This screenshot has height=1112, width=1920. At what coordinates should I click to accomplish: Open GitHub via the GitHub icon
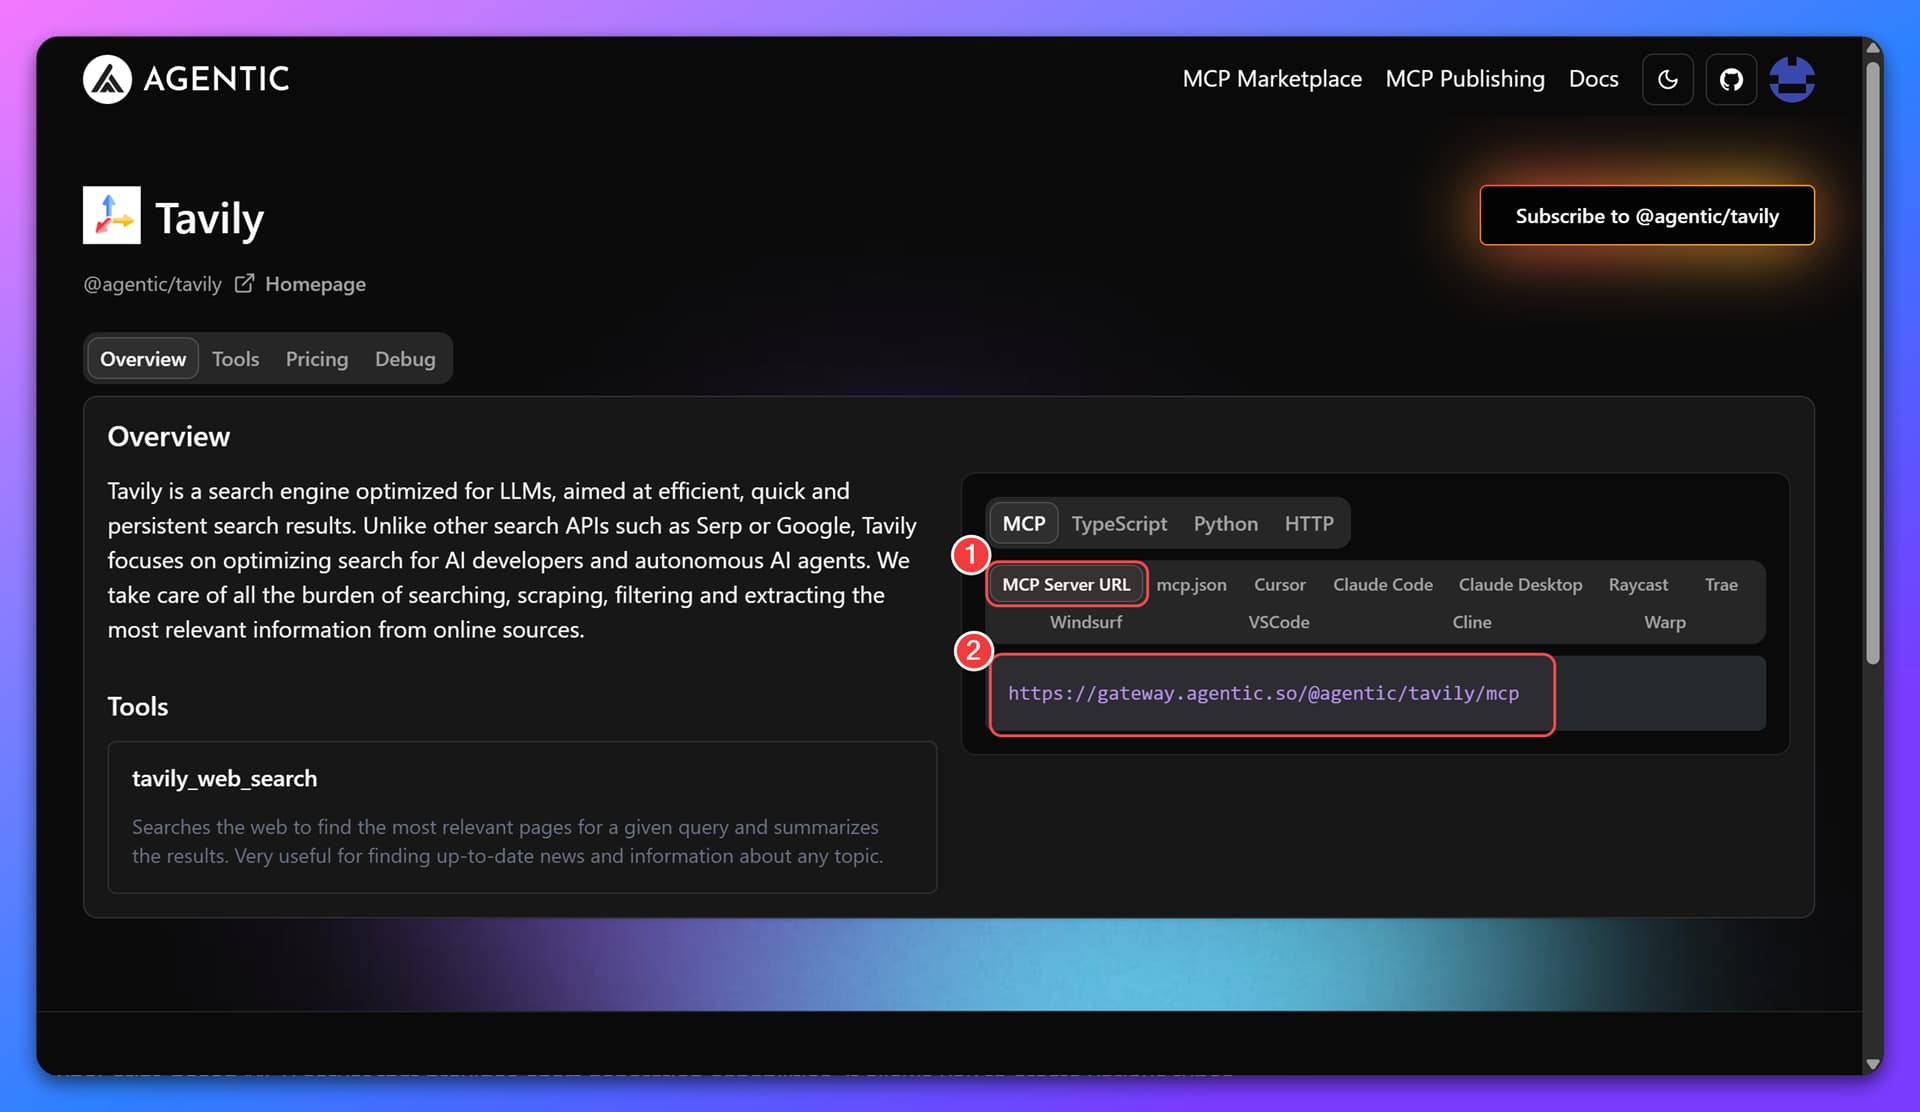point(1731,79)
